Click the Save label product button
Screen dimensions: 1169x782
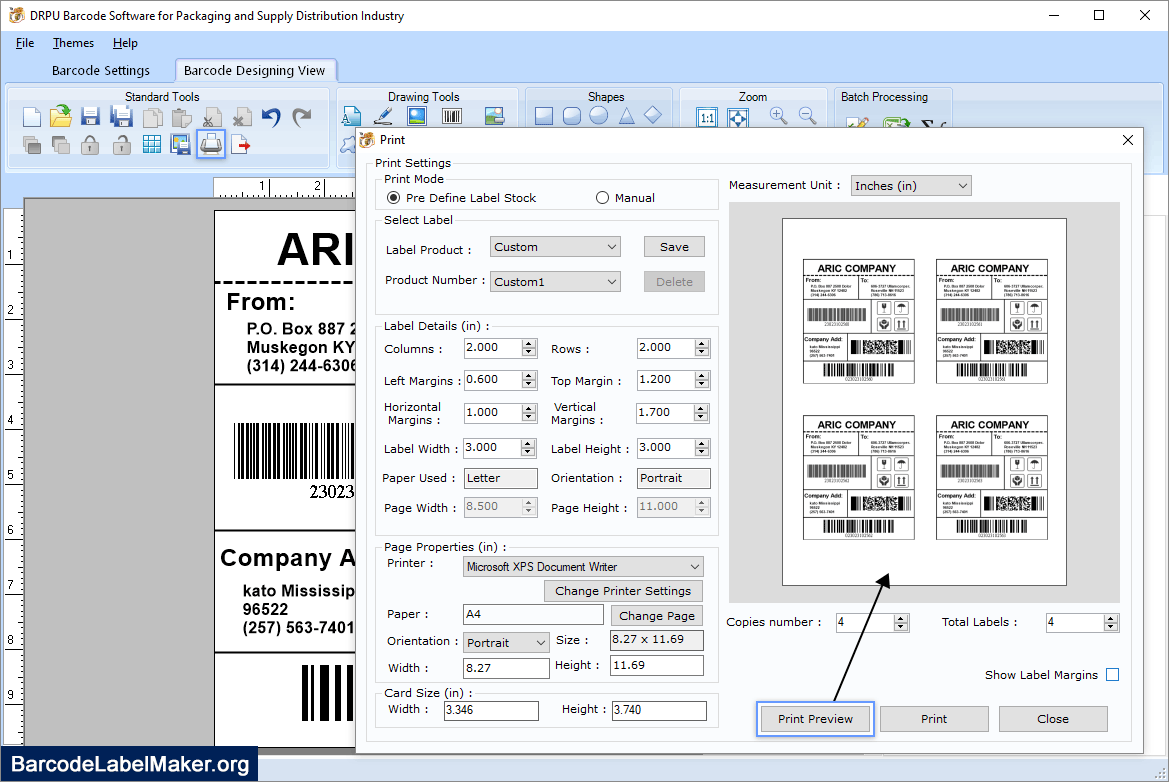pos(674,247)
